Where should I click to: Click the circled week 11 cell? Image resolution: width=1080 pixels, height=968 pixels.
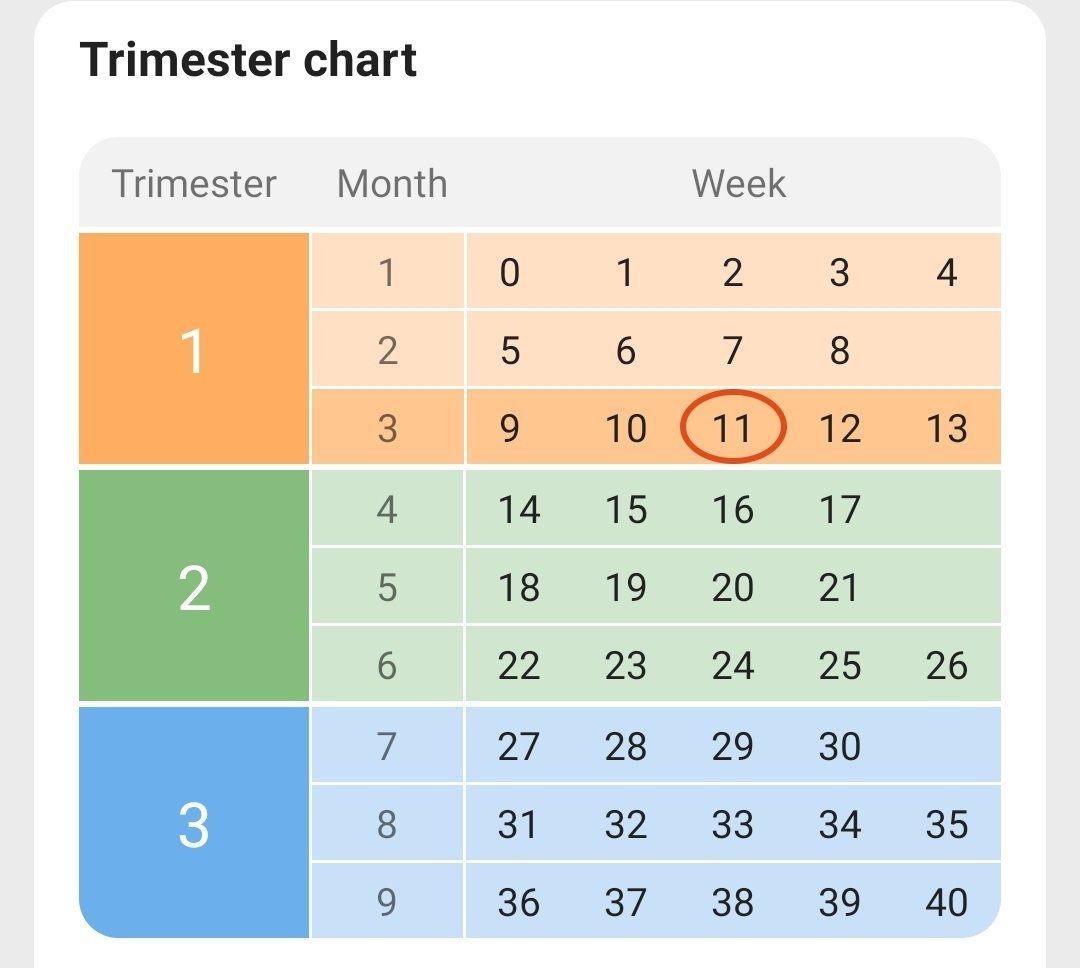click(x=733, y=428)
